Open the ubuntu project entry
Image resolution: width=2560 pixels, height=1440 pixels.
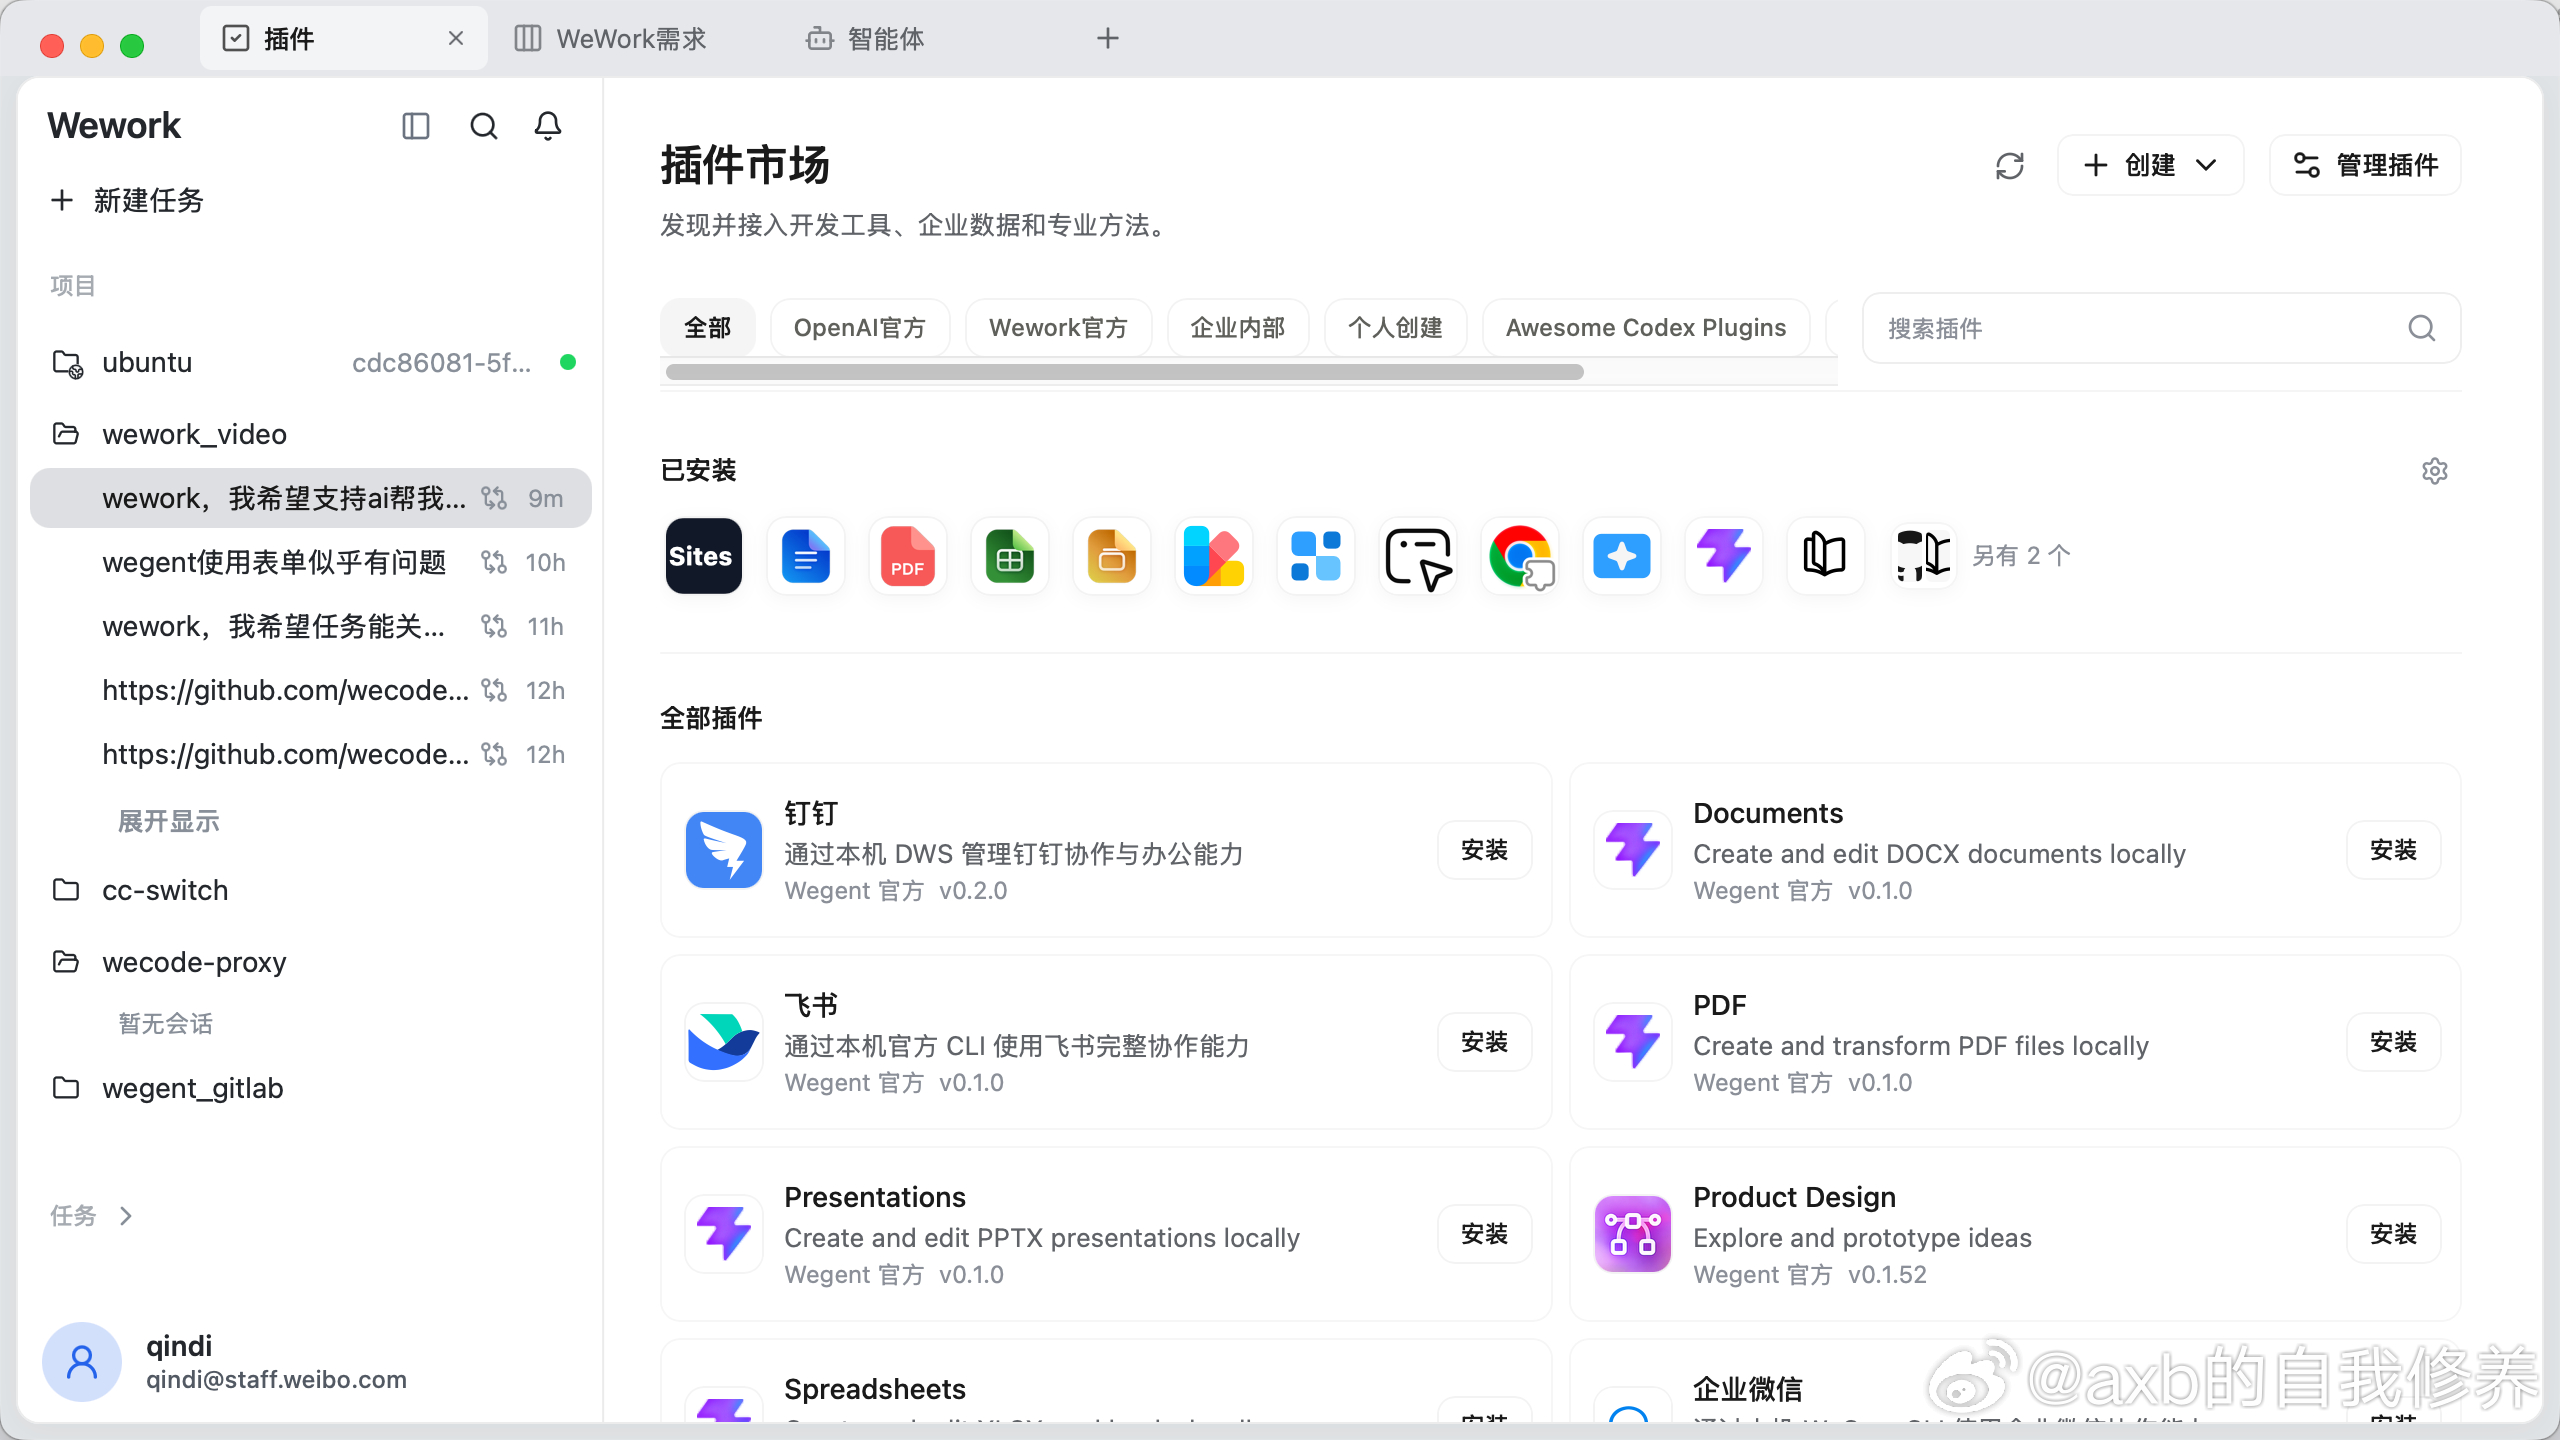click(x=310, y=362)
